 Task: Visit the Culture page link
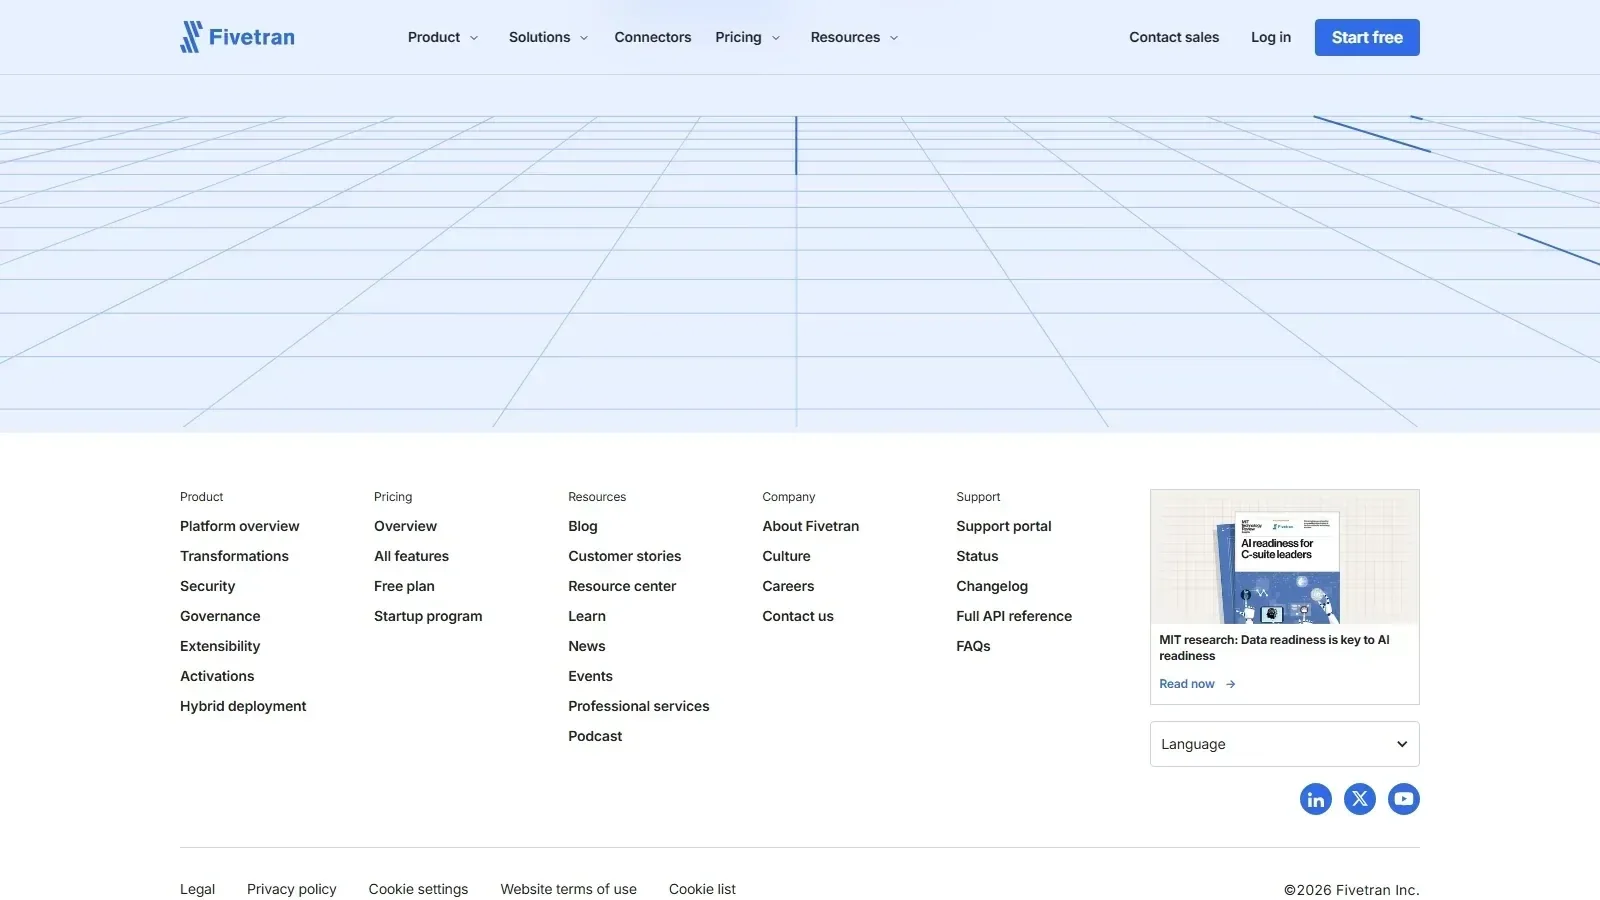tap(786, 556)
